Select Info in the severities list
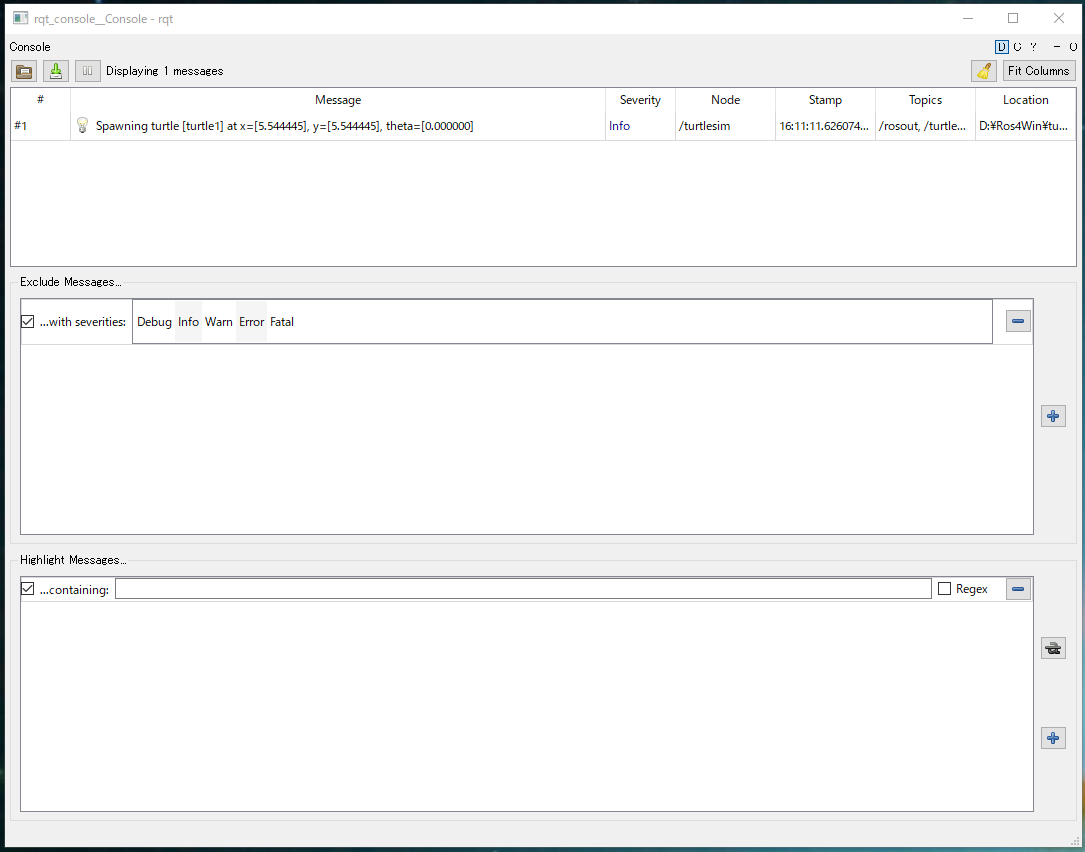This screenshot has height=852, width=1085. (x=188, y=322)
